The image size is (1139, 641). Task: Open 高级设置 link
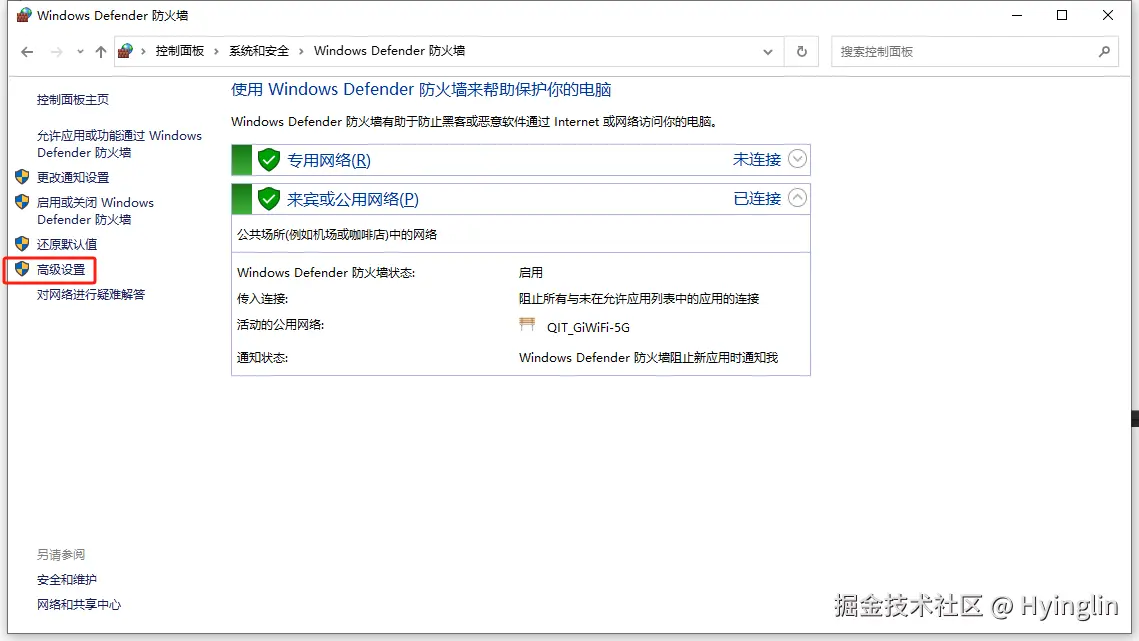pos(61,270)
